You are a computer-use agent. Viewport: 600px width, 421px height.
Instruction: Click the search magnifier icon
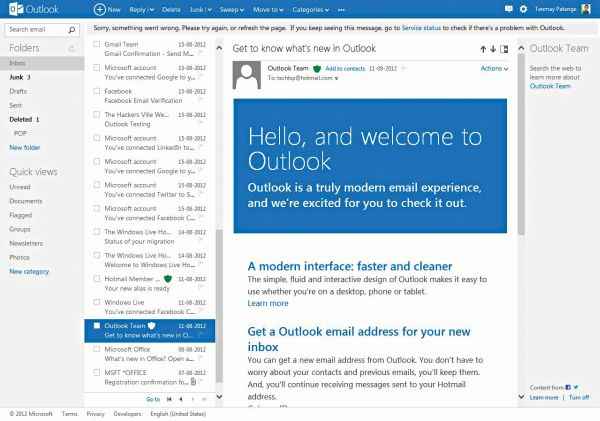tap(71, 29)
